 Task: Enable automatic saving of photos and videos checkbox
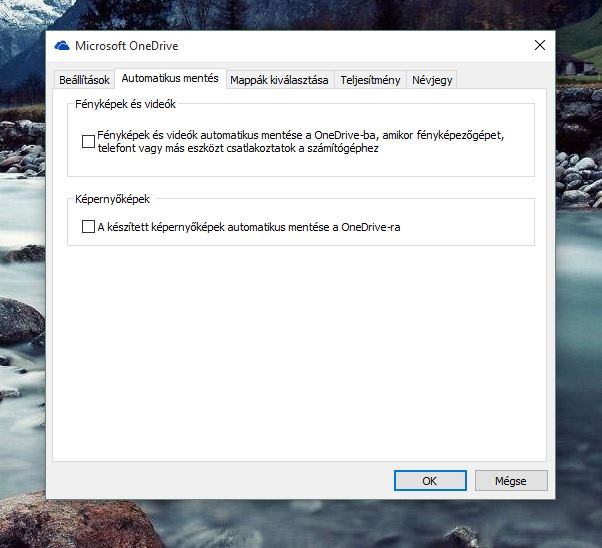pos(88,141)
